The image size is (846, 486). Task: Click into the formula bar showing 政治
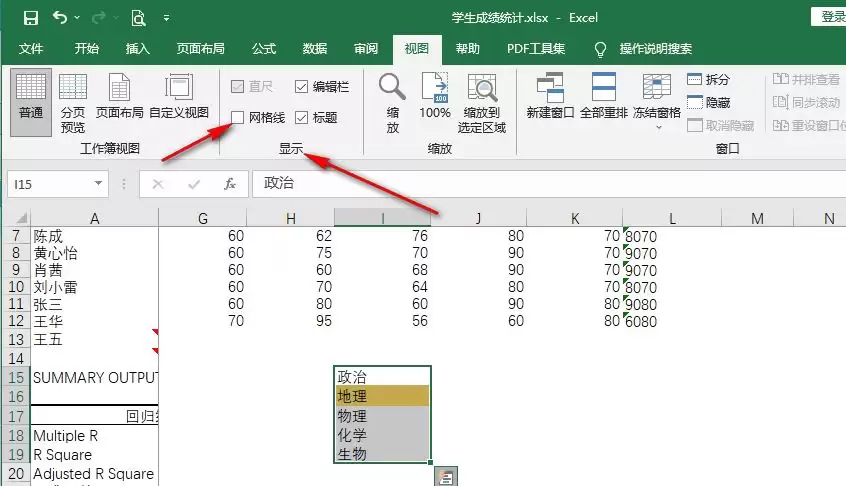pos(549,183)
